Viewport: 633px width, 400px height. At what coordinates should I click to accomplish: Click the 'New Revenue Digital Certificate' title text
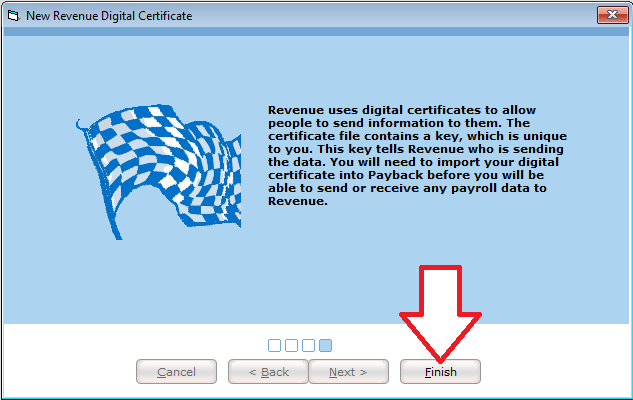tap(110, 16)
